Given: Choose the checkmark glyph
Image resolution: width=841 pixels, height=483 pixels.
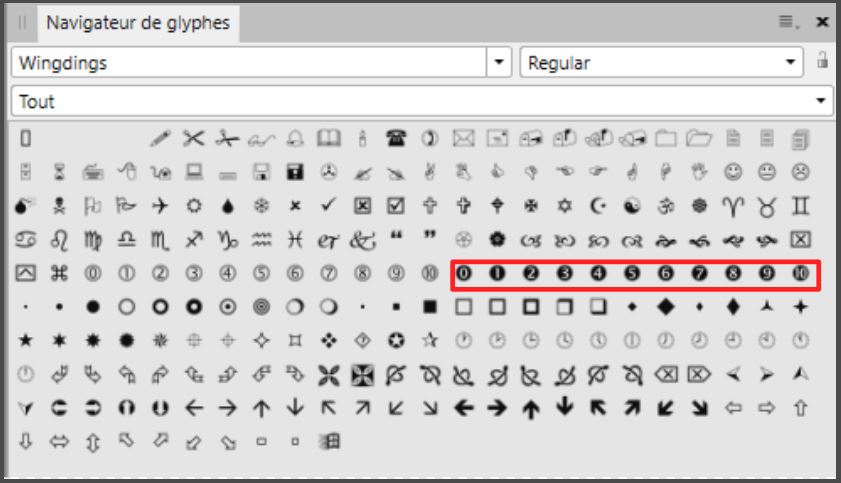Looking at the screenshot, I should (x=328, y=205).
